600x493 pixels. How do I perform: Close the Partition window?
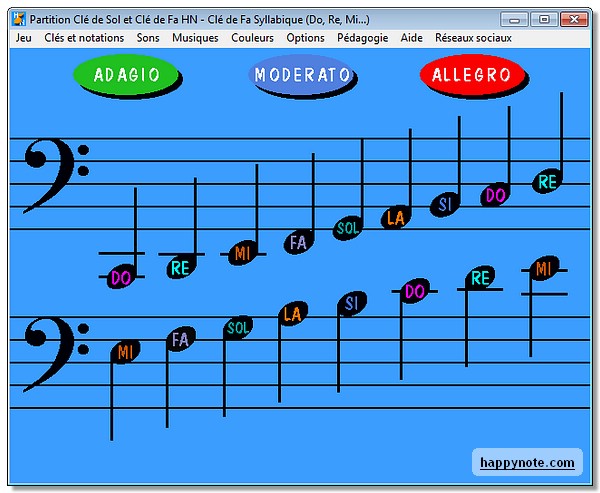574,19
